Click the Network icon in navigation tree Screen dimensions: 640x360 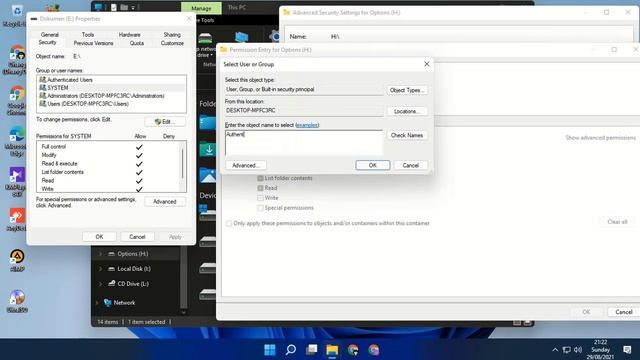(x=108, y=302)
